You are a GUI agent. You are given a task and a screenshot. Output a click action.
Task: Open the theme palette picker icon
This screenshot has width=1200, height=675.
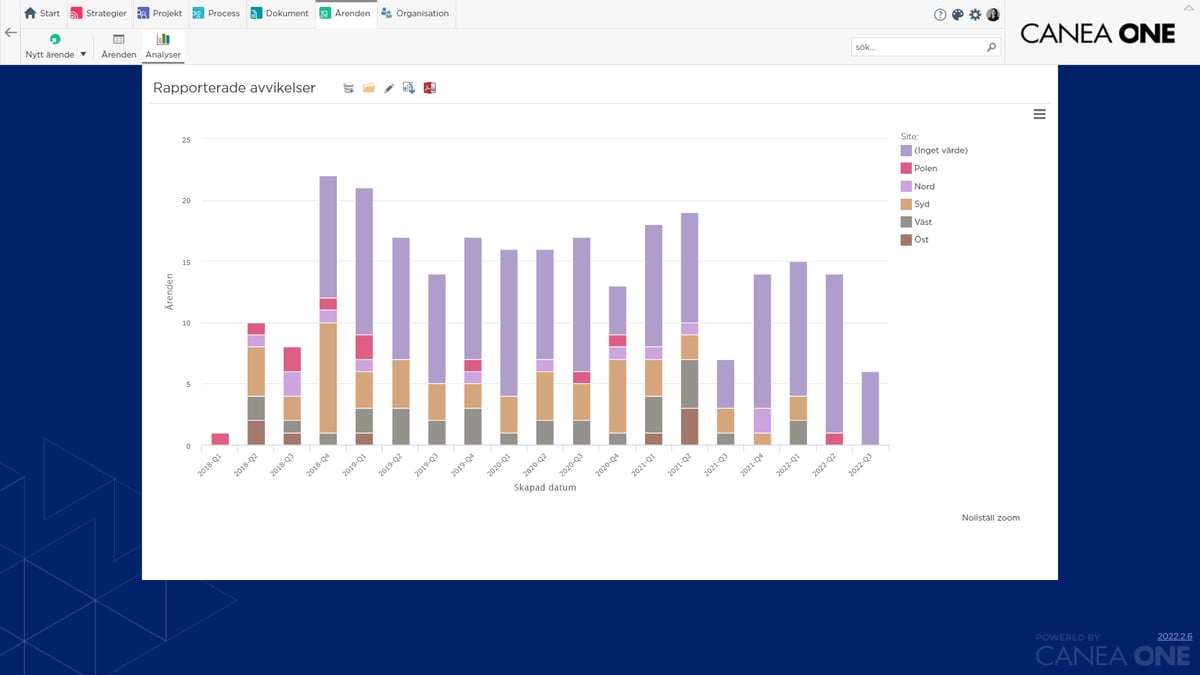pyautogui.click(x=956, y=13)
